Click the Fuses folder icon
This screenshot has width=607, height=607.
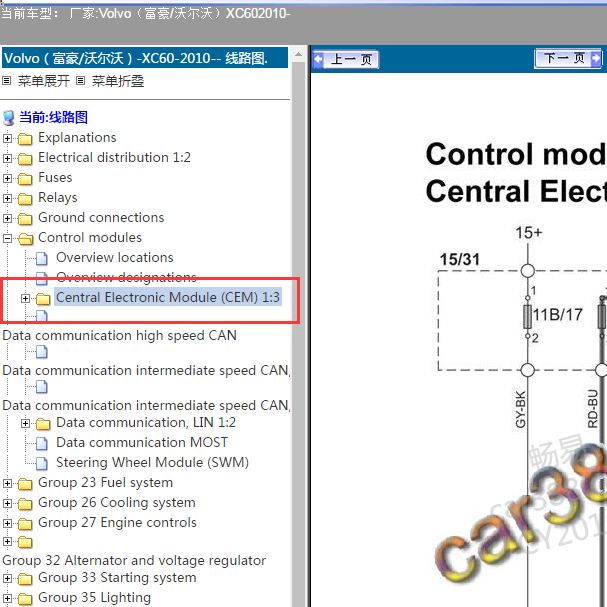[25, 178]
